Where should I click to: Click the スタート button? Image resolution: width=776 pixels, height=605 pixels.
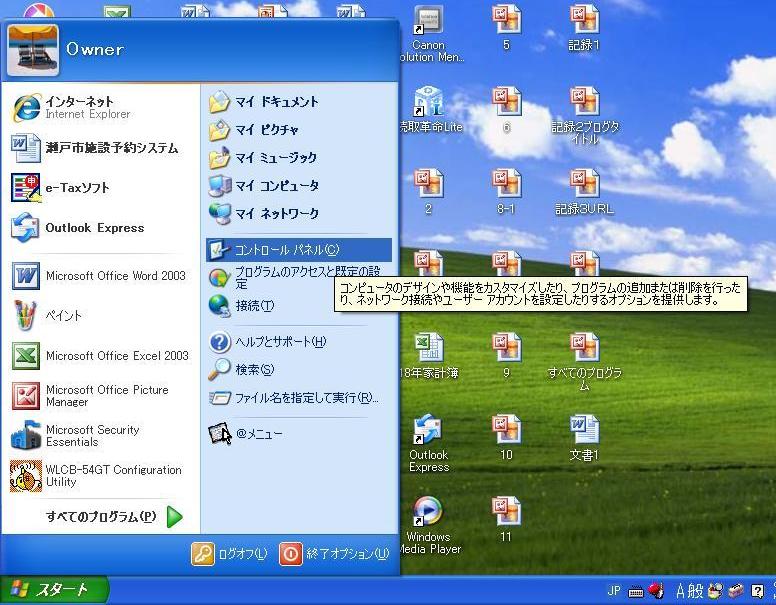[x=54, y=590]
